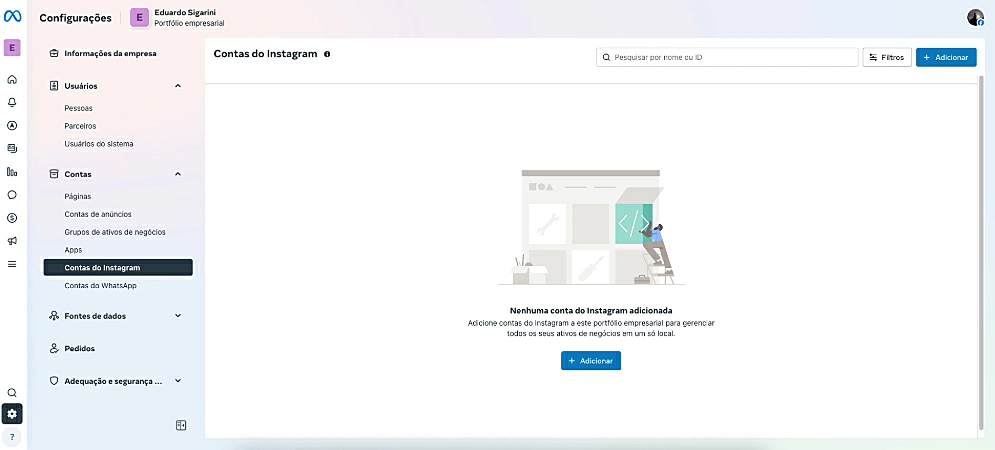
Task: Select Contas do Instagram menu item
Action: pos(118,268)
